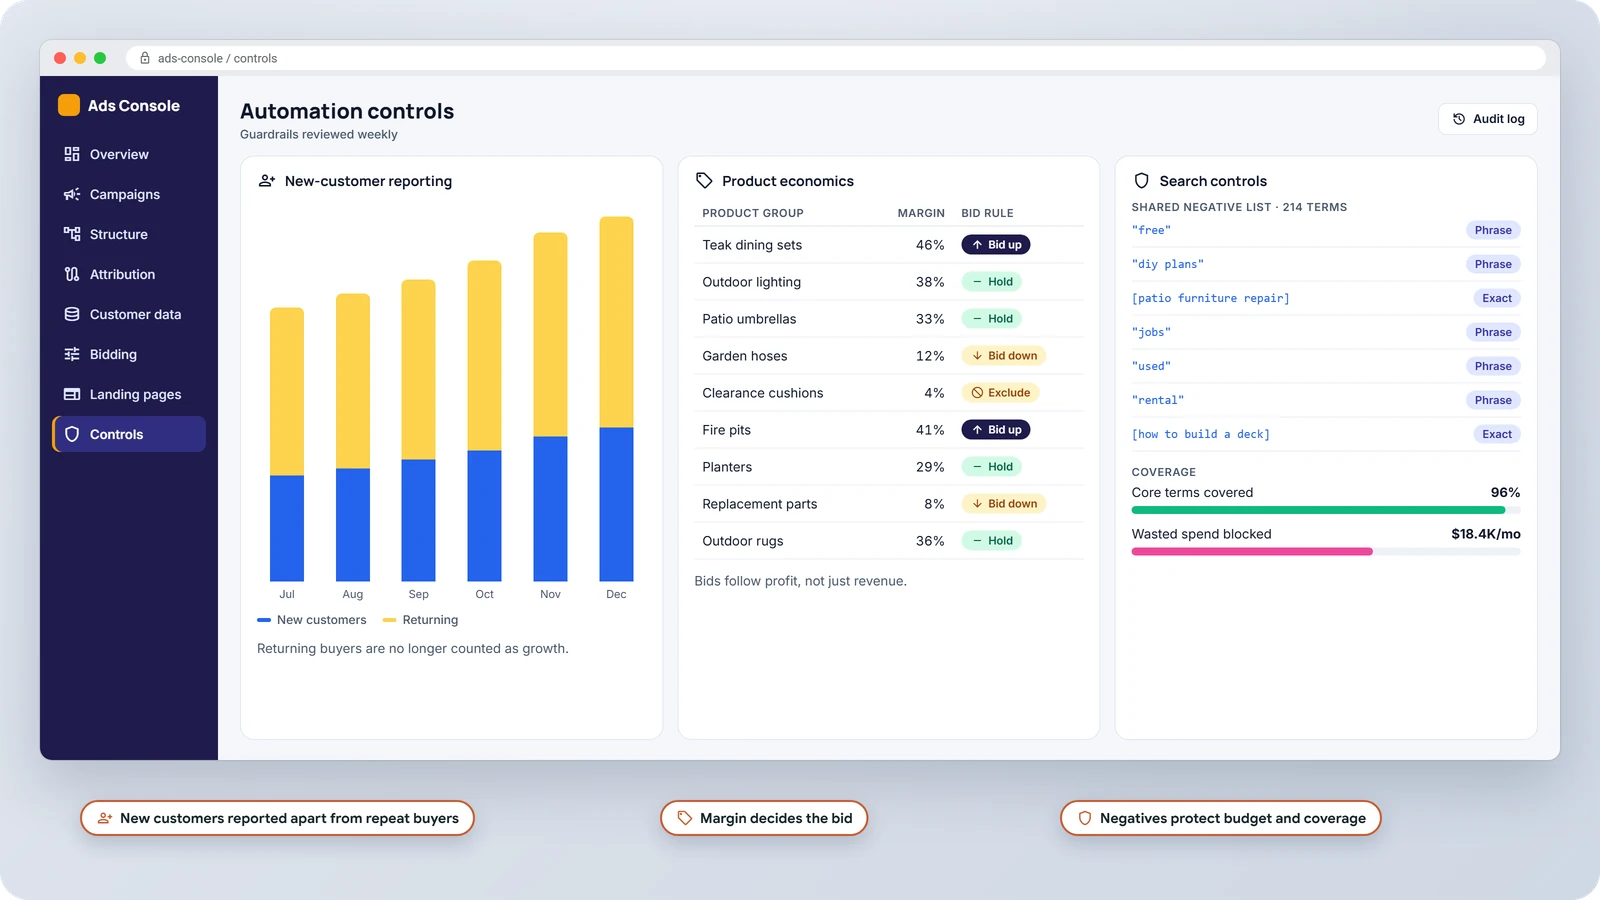The width and height of the screenshot is (1600, 900).
Task: Click the Campaigns megaphone icon
Action: pos(72,194)
